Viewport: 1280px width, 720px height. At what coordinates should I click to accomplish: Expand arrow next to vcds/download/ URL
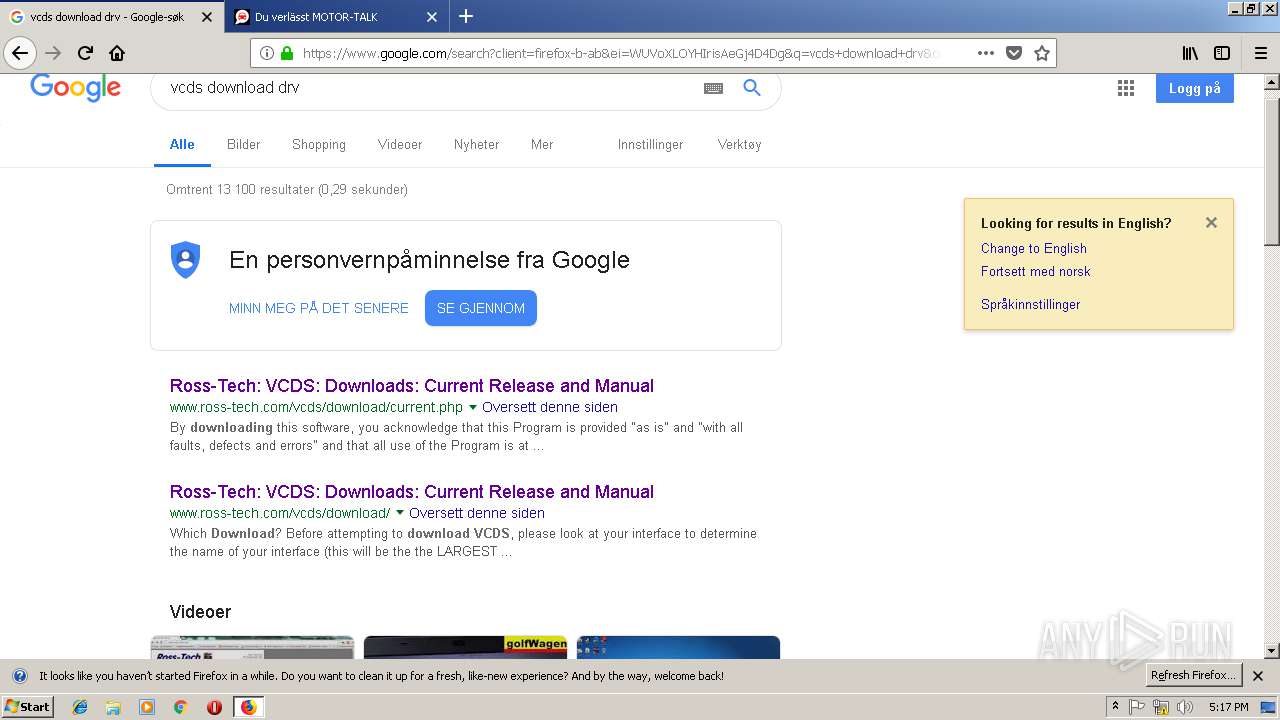click(400, 514)
